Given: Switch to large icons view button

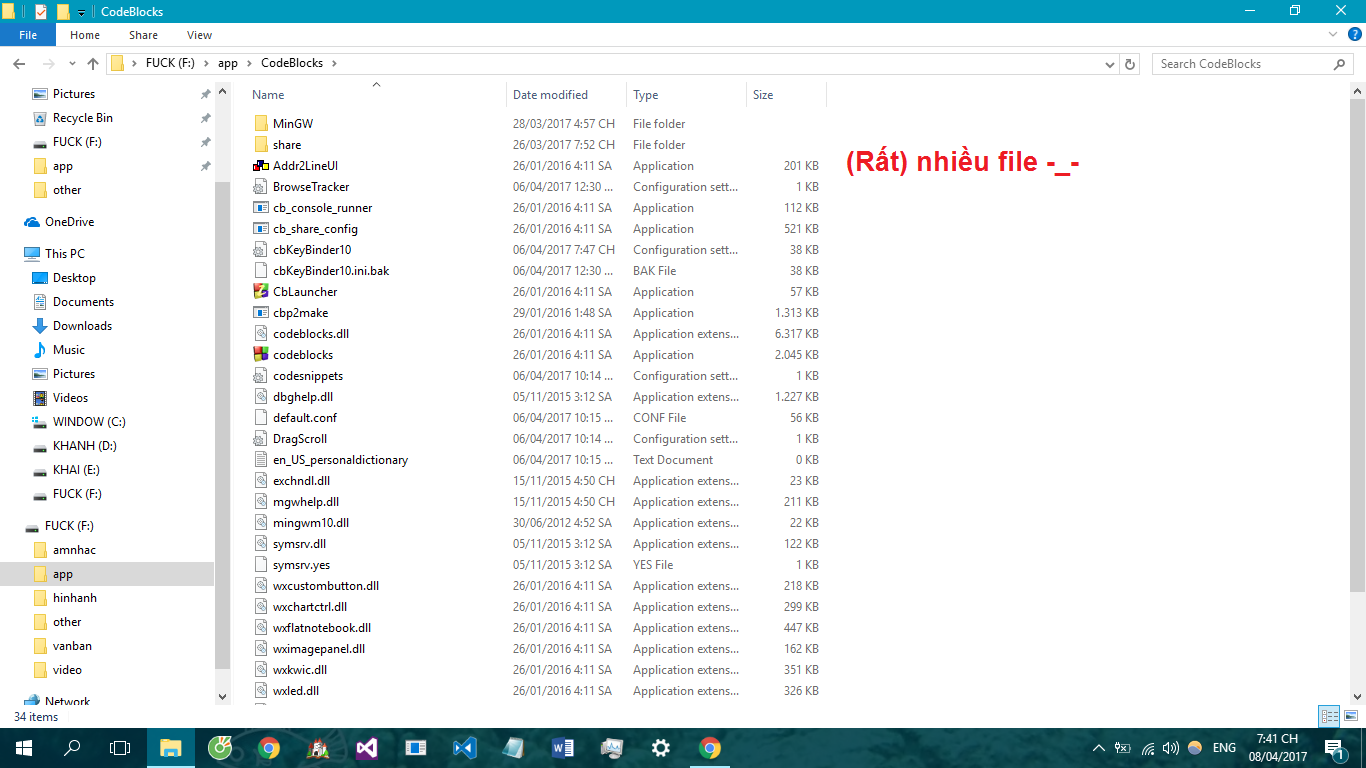Looking at the screenshot, I should [1351, 716].
